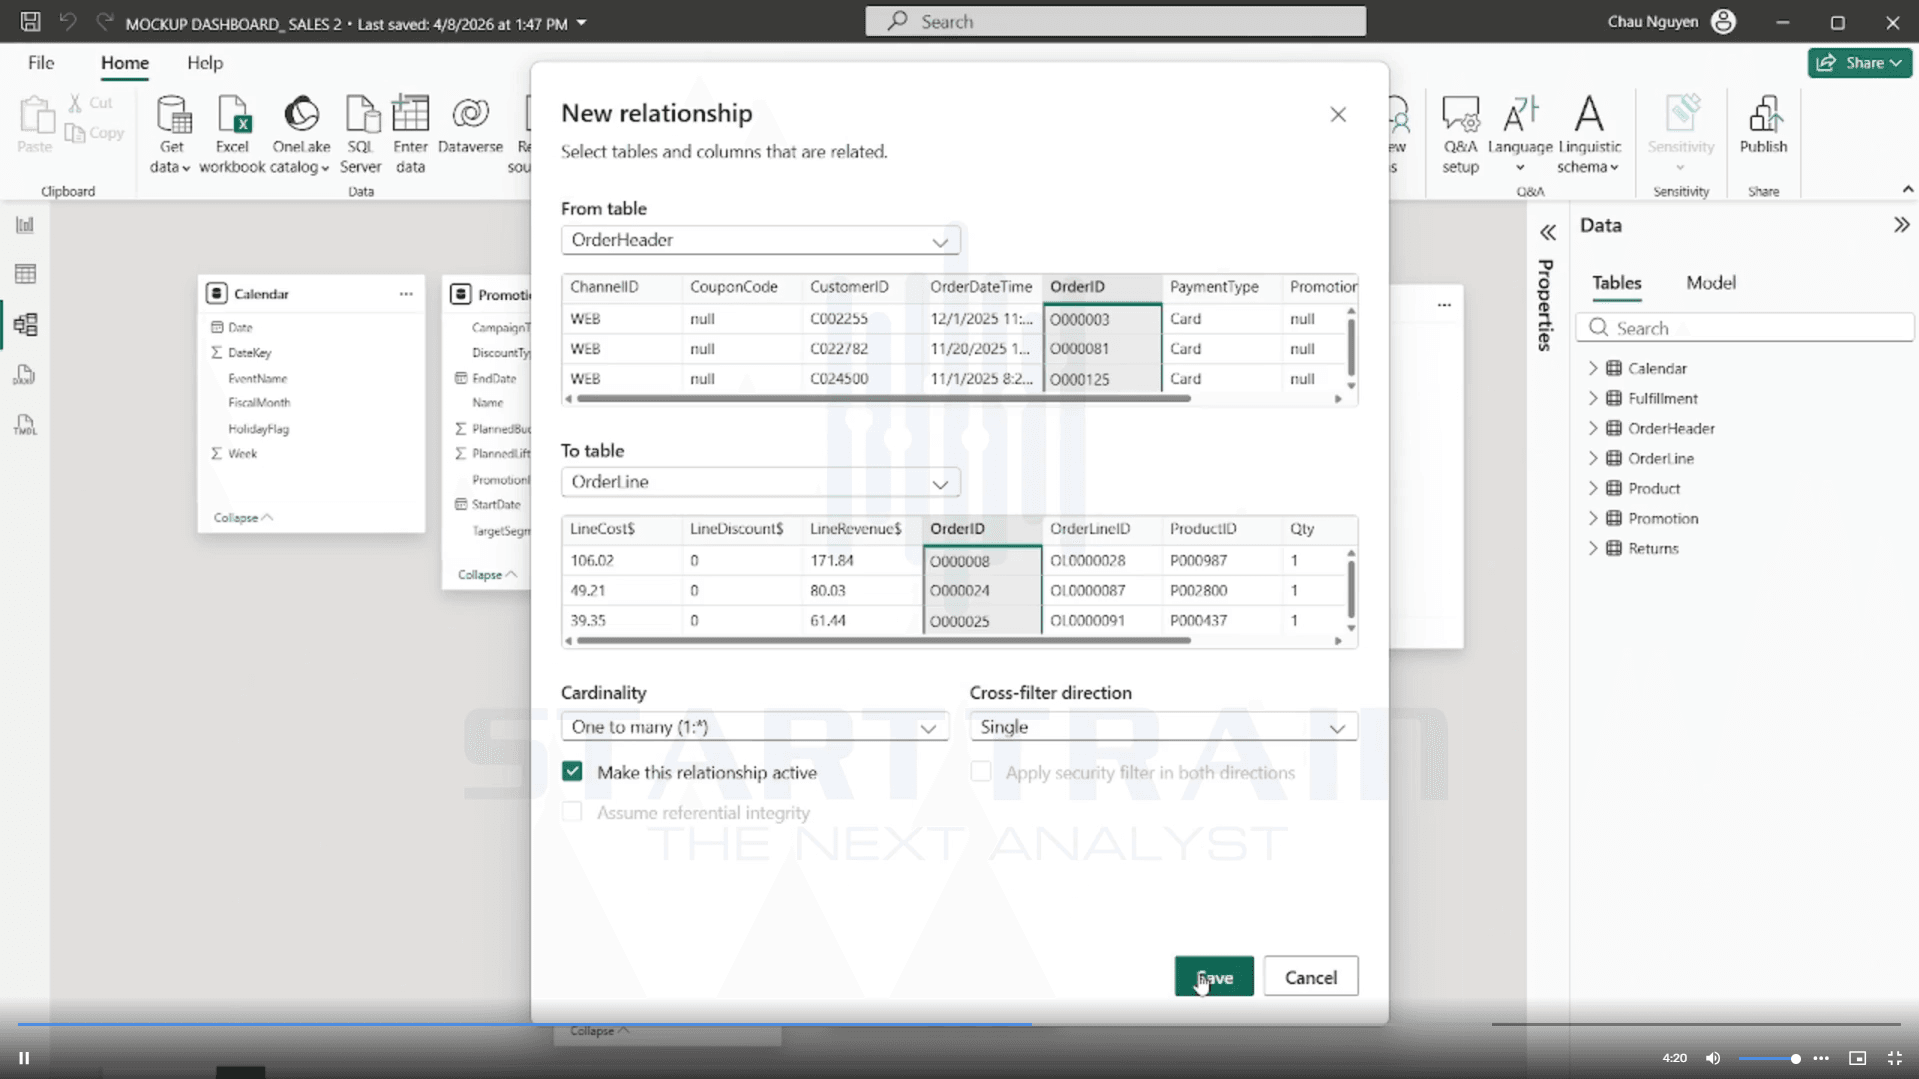The height and width of the screenshot is (1079, 1919).
Task: Click the Undo arrow in title bar
Action: pyautogui.click(x=67, y=21)
